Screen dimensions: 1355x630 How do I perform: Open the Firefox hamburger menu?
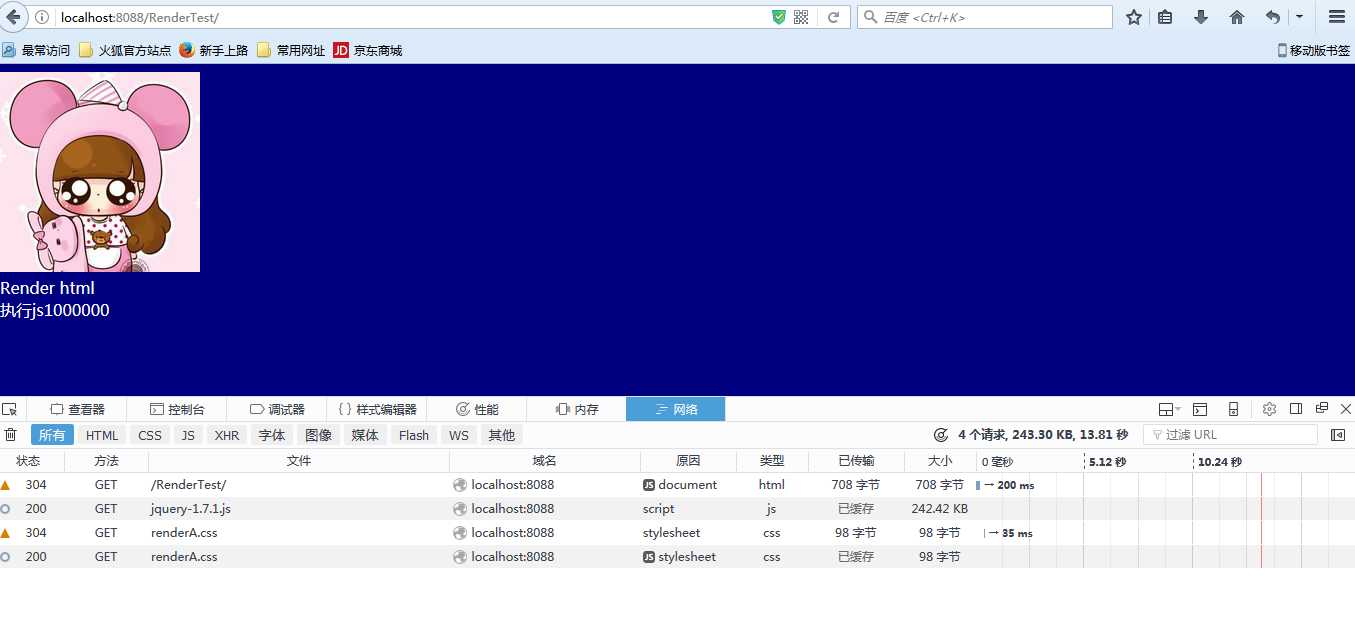[1337, 17]
